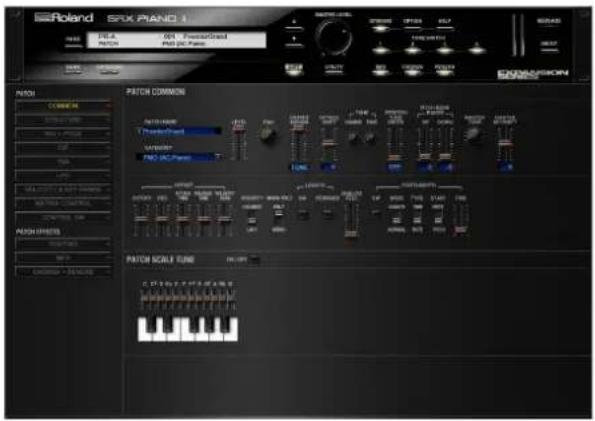The image size is (595, 421).
Task: Toggle the Legato Retrigger button
Action: (327, 214)
